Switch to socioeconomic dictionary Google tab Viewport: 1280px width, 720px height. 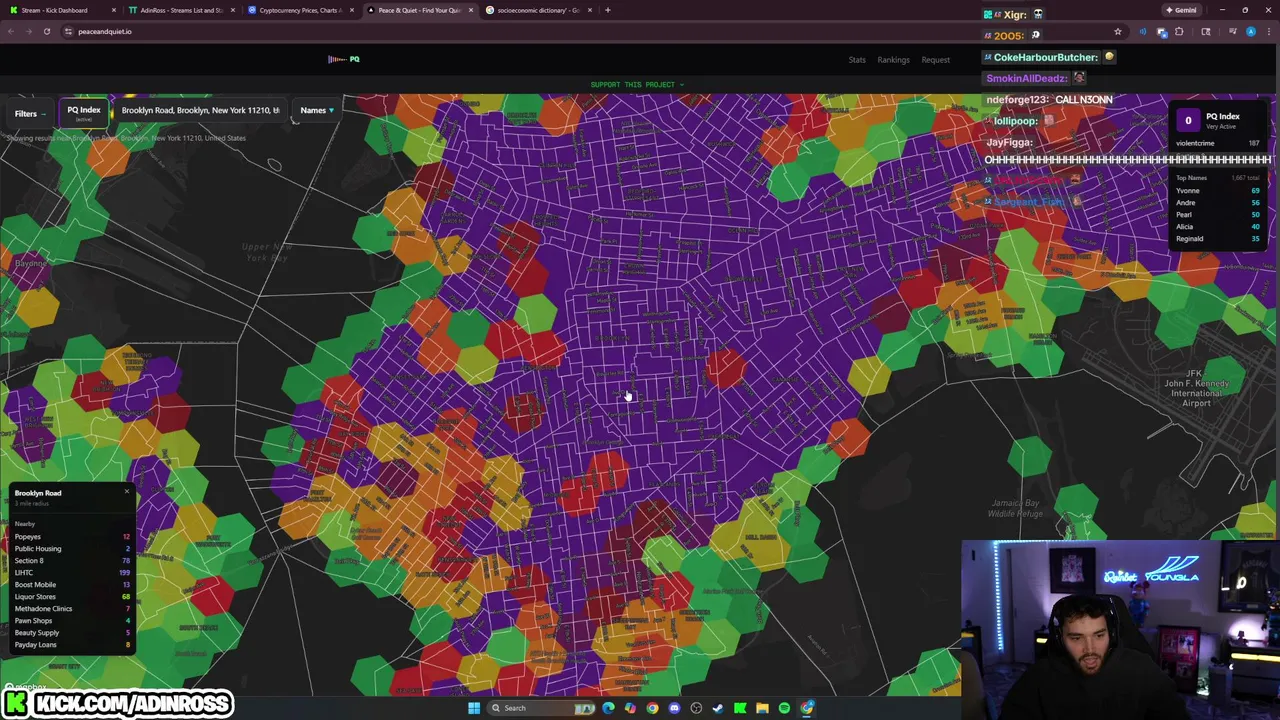[538, 10]
